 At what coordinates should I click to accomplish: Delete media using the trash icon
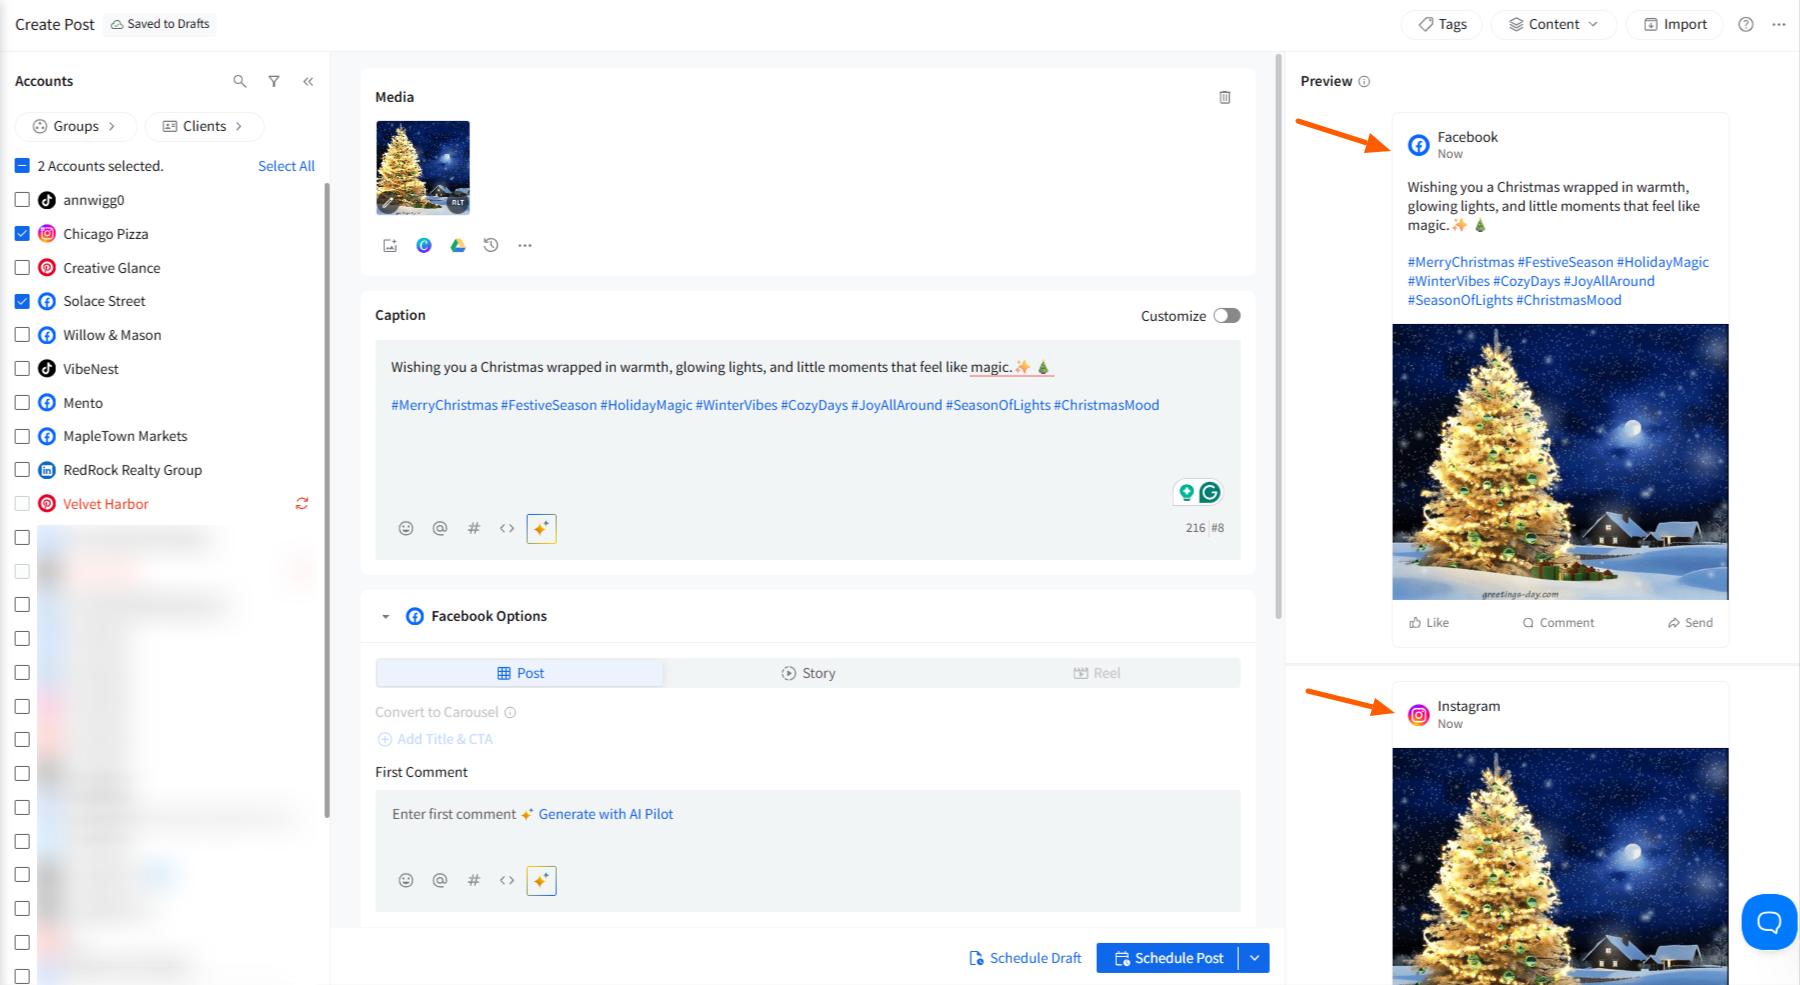(1225, 97)
